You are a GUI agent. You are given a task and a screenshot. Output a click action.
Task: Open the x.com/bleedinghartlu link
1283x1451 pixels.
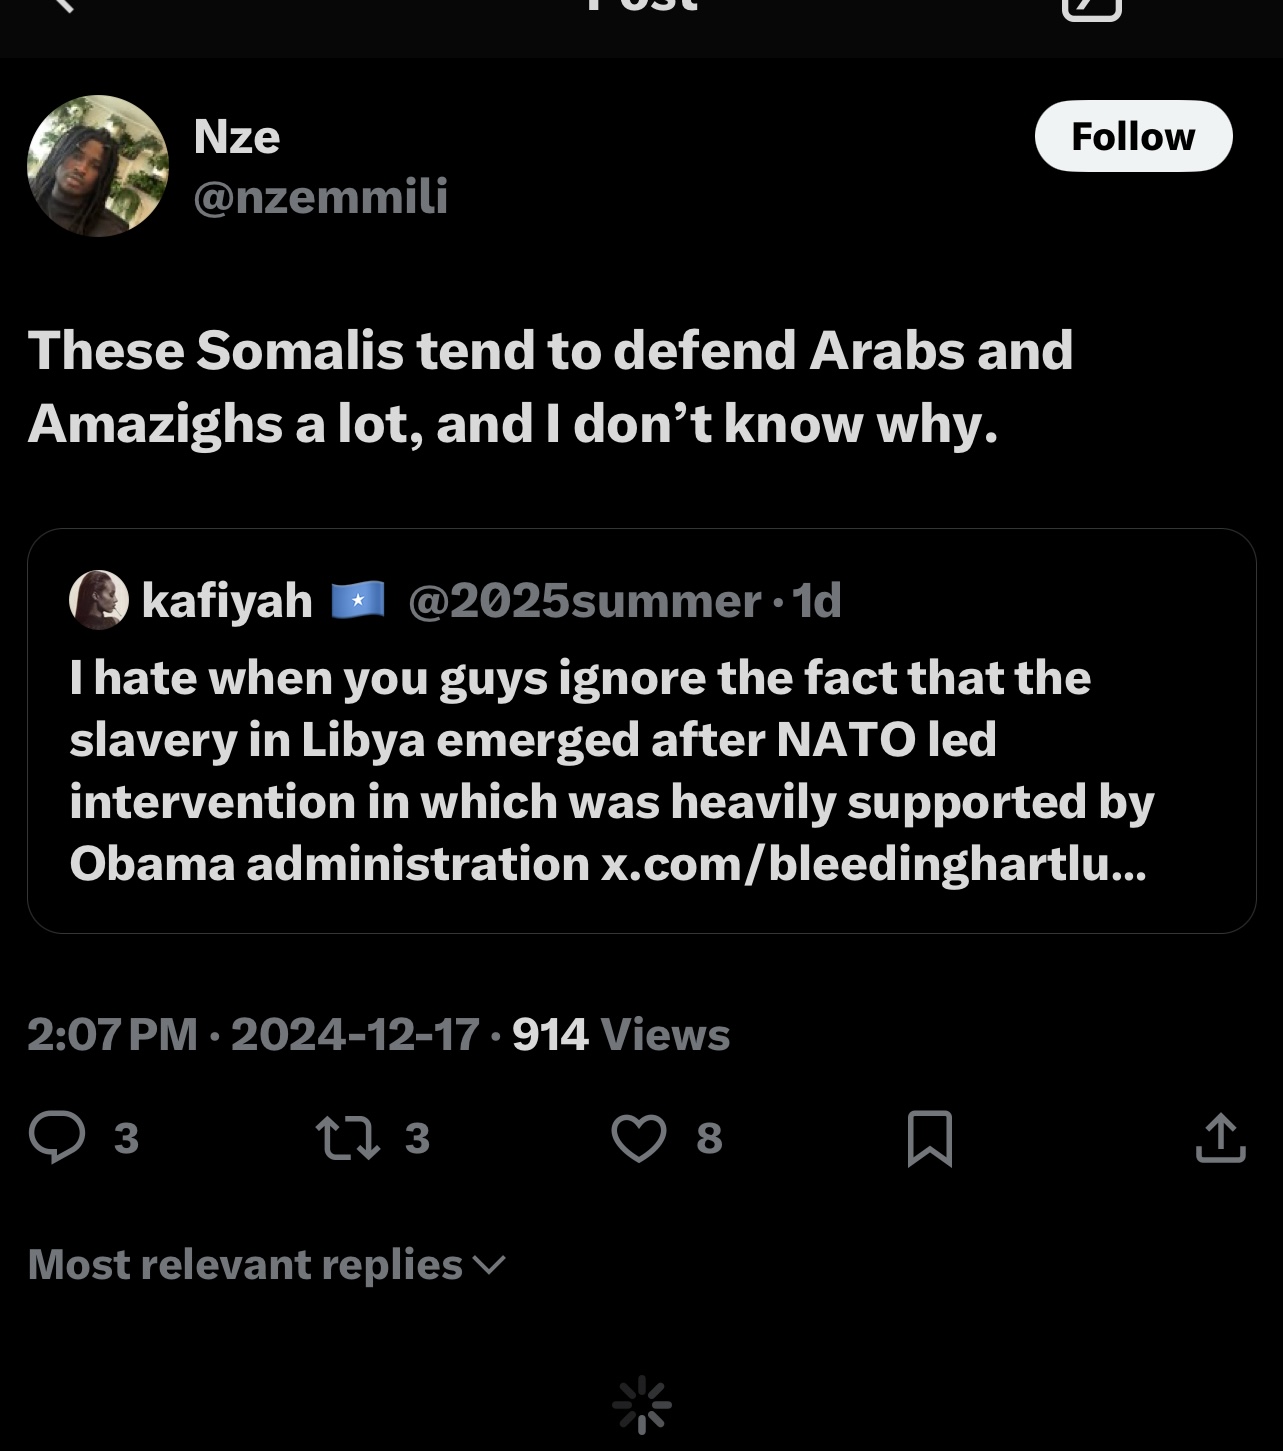point(873,864)
